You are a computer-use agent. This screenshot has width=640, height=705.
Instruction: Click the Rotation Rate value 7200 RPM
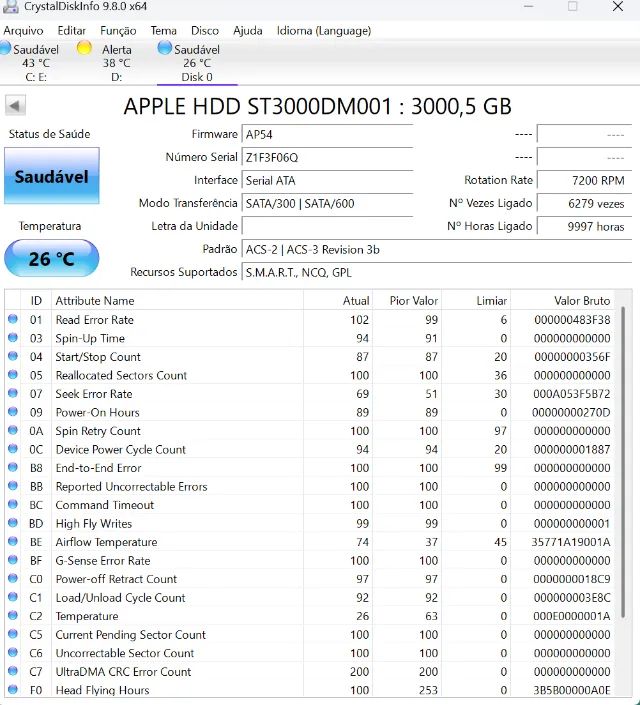[584, 180]
